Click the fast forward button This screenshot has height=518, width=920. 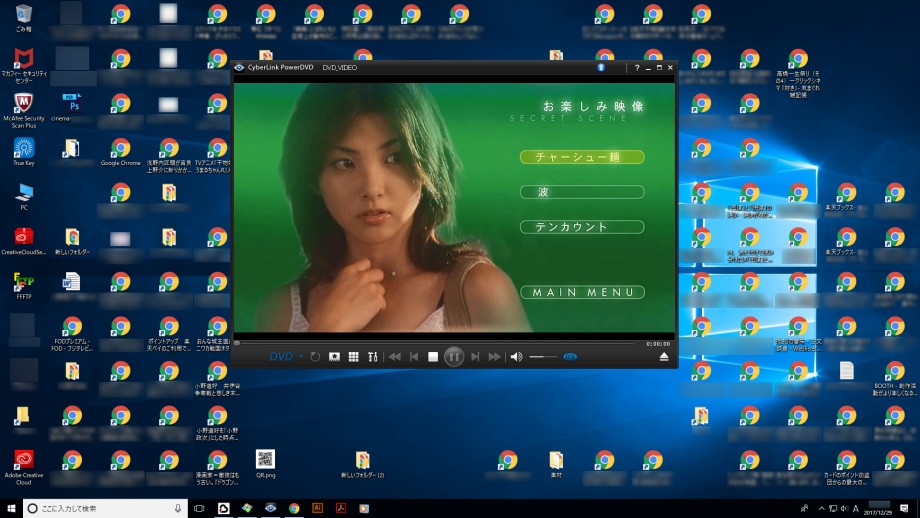point(494,357)
